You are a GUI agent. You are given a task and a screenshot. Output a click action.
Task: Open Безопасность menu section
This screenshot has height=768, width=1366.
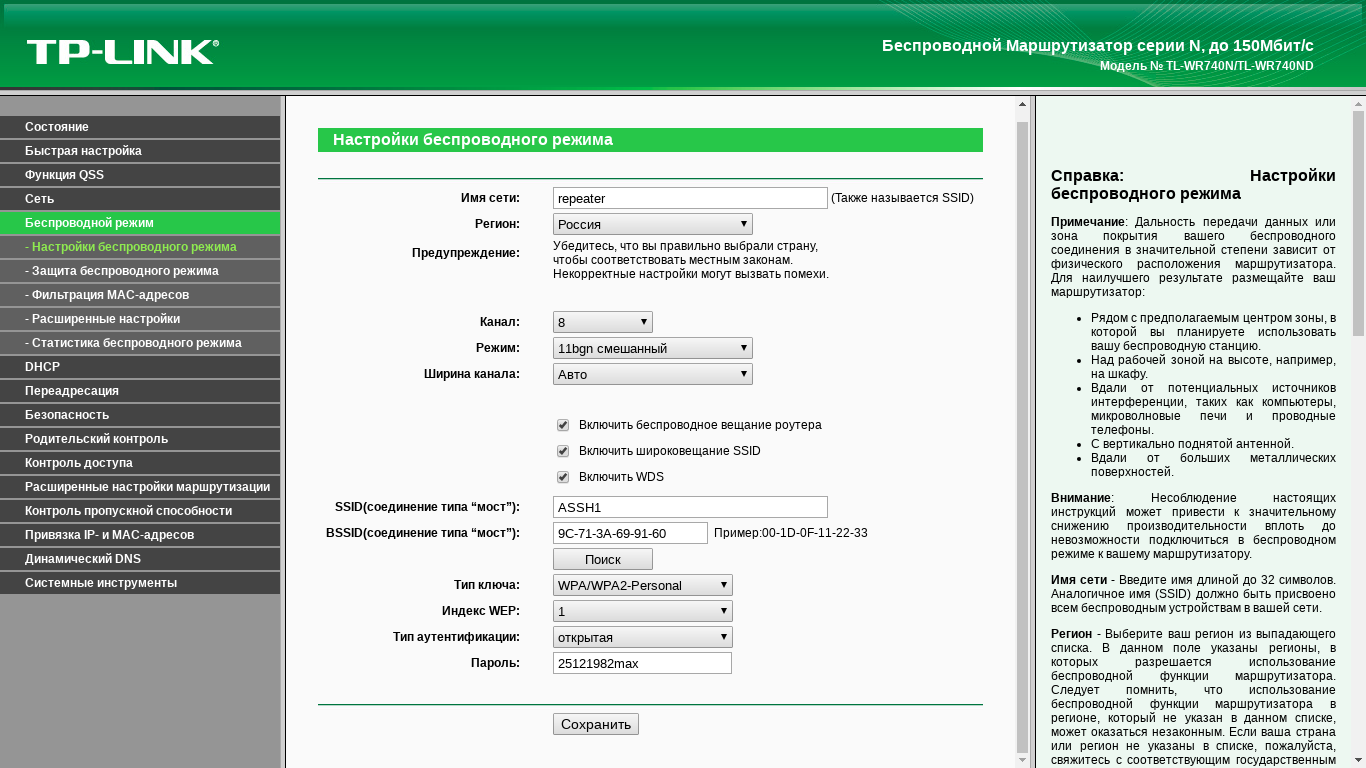[x=140, y=415]
